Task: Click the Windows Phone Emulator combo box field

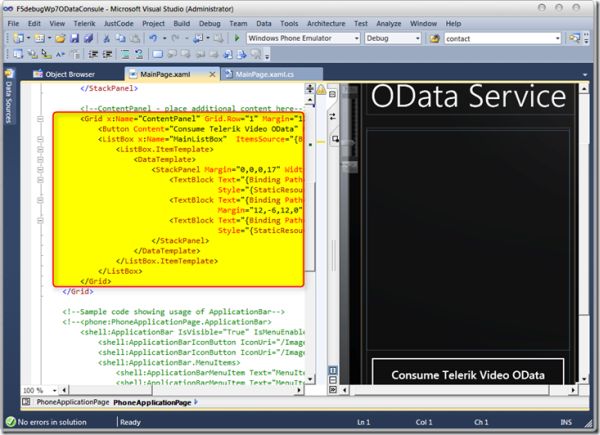Action: 303,38
